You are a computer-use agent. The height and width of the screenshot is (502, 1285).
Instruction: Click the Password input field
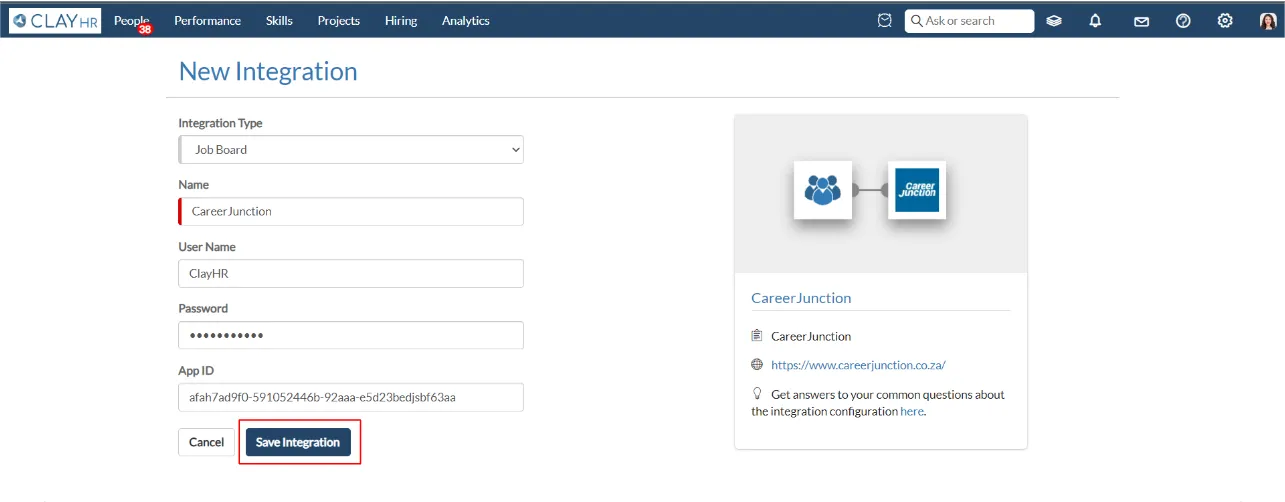pos(351,335)
